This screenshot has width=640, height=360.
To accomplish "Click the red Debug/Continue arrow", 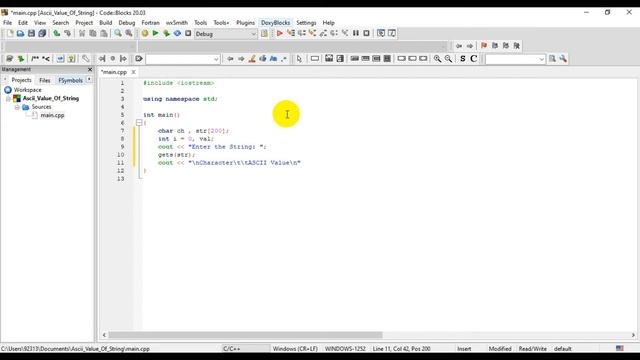I will (280, 33).
